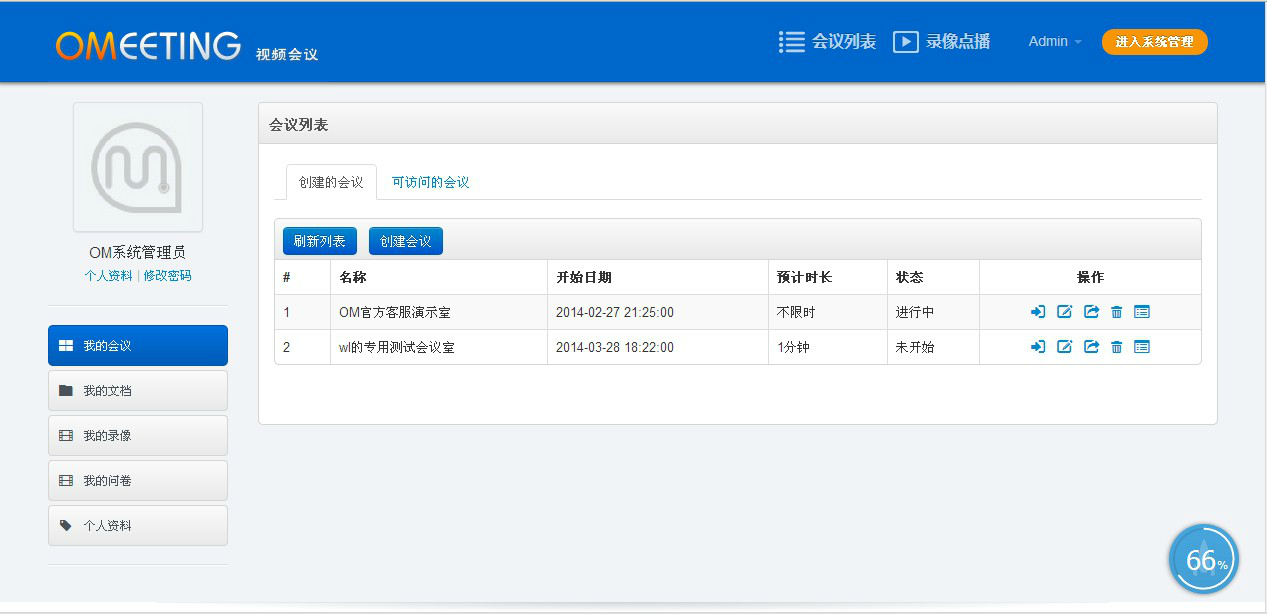Open 录像点播 in the top navigation

tap(942, 42)
